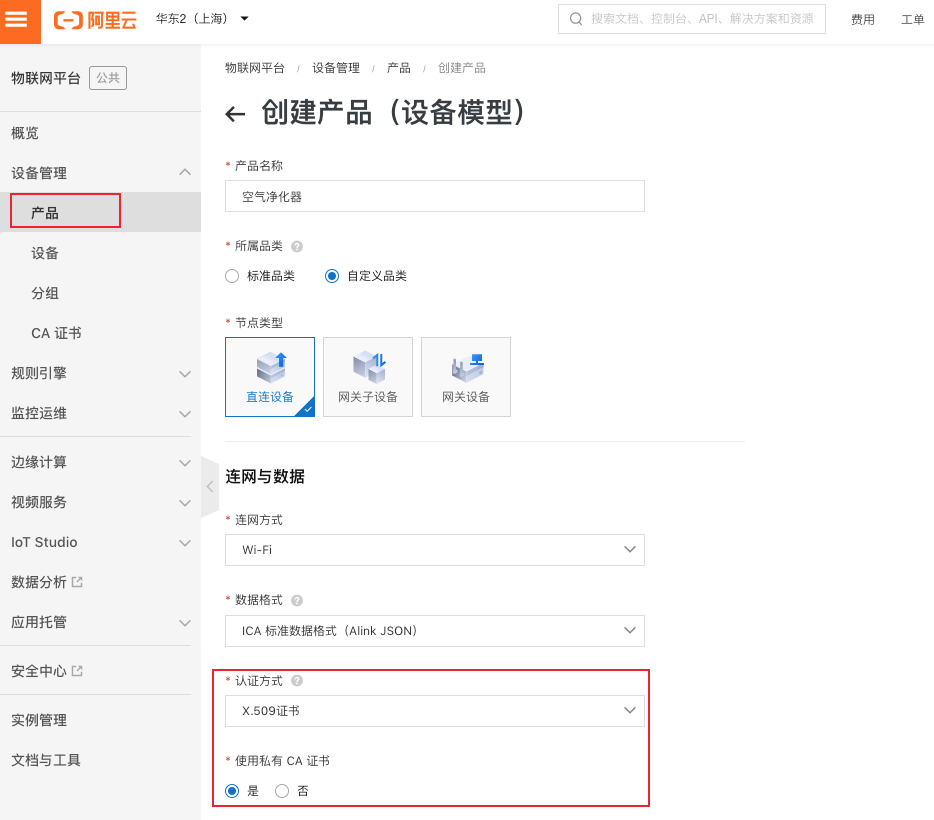Screen dimensions: 934x820
Task: Collapse the 设备管理 sidebar section
Action: point(184,172)
